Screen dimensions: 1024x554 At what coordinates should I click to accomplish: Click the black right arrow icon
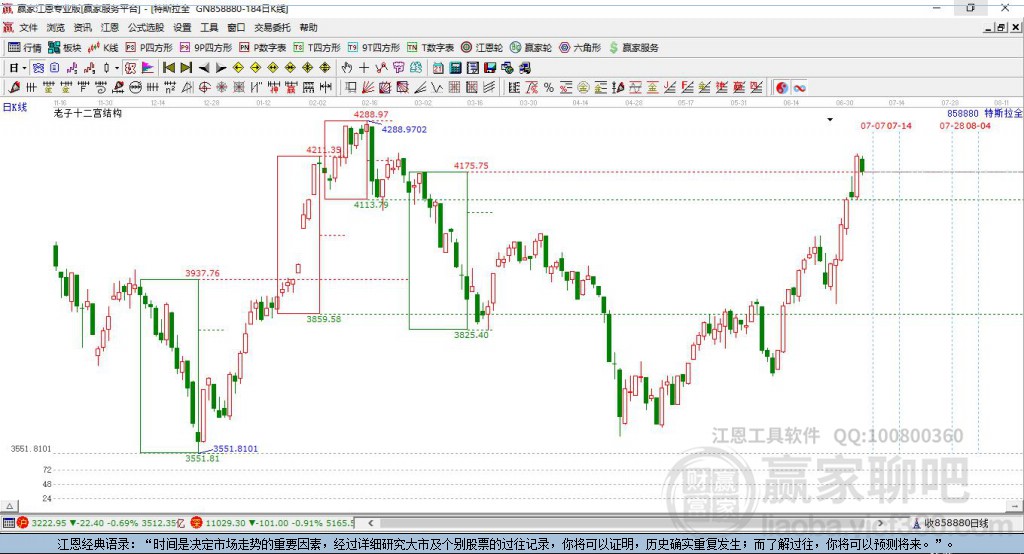point(221,68)
